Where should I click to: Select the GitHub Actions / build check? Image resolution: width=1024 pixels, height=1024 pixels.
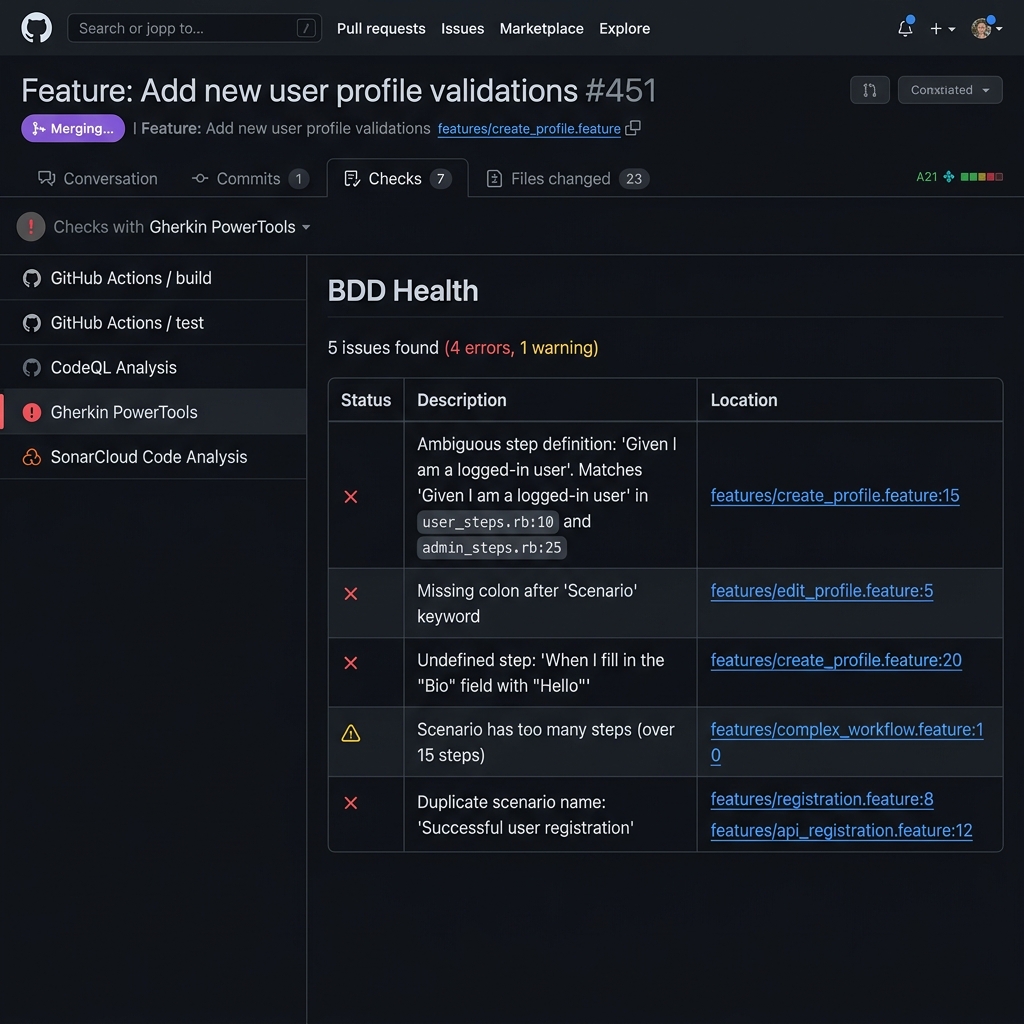coord(153,278)
